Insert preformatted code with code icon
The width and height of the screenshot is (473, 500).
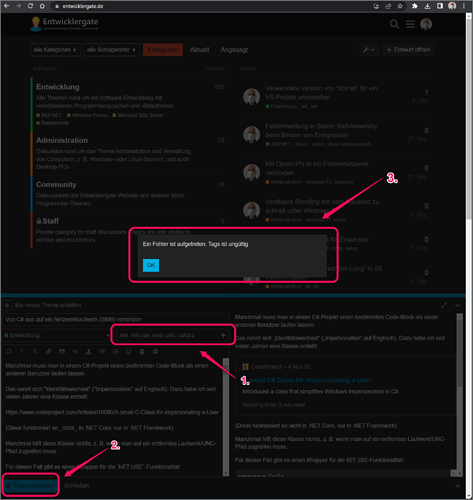coord(75,351)
